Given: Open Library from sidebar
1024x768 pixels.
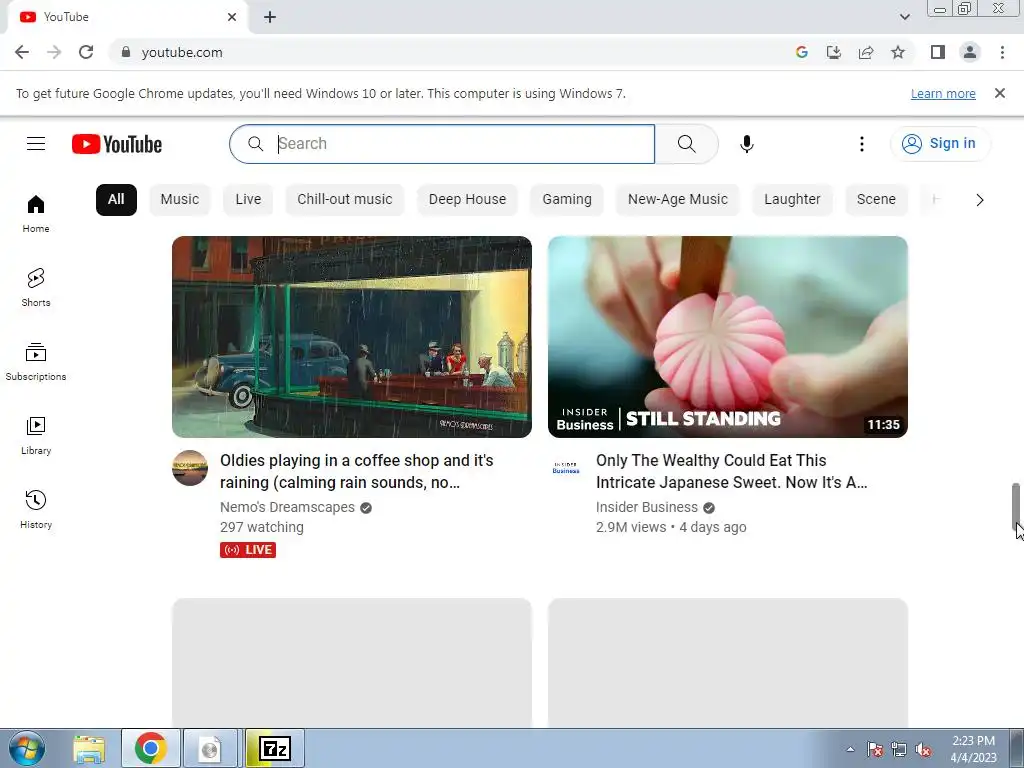Looking at the screenshot, I should pos(36,436).
